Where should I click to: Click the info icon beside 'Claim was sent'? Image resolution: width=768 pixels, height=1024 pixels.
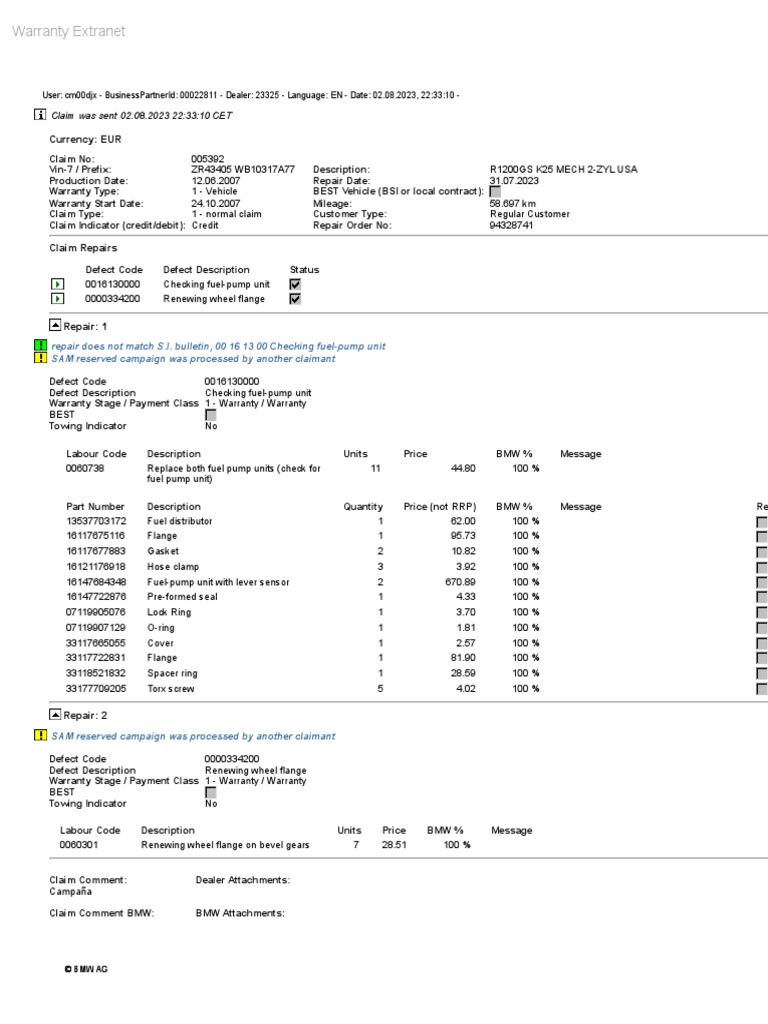click(x=40, y=115)
